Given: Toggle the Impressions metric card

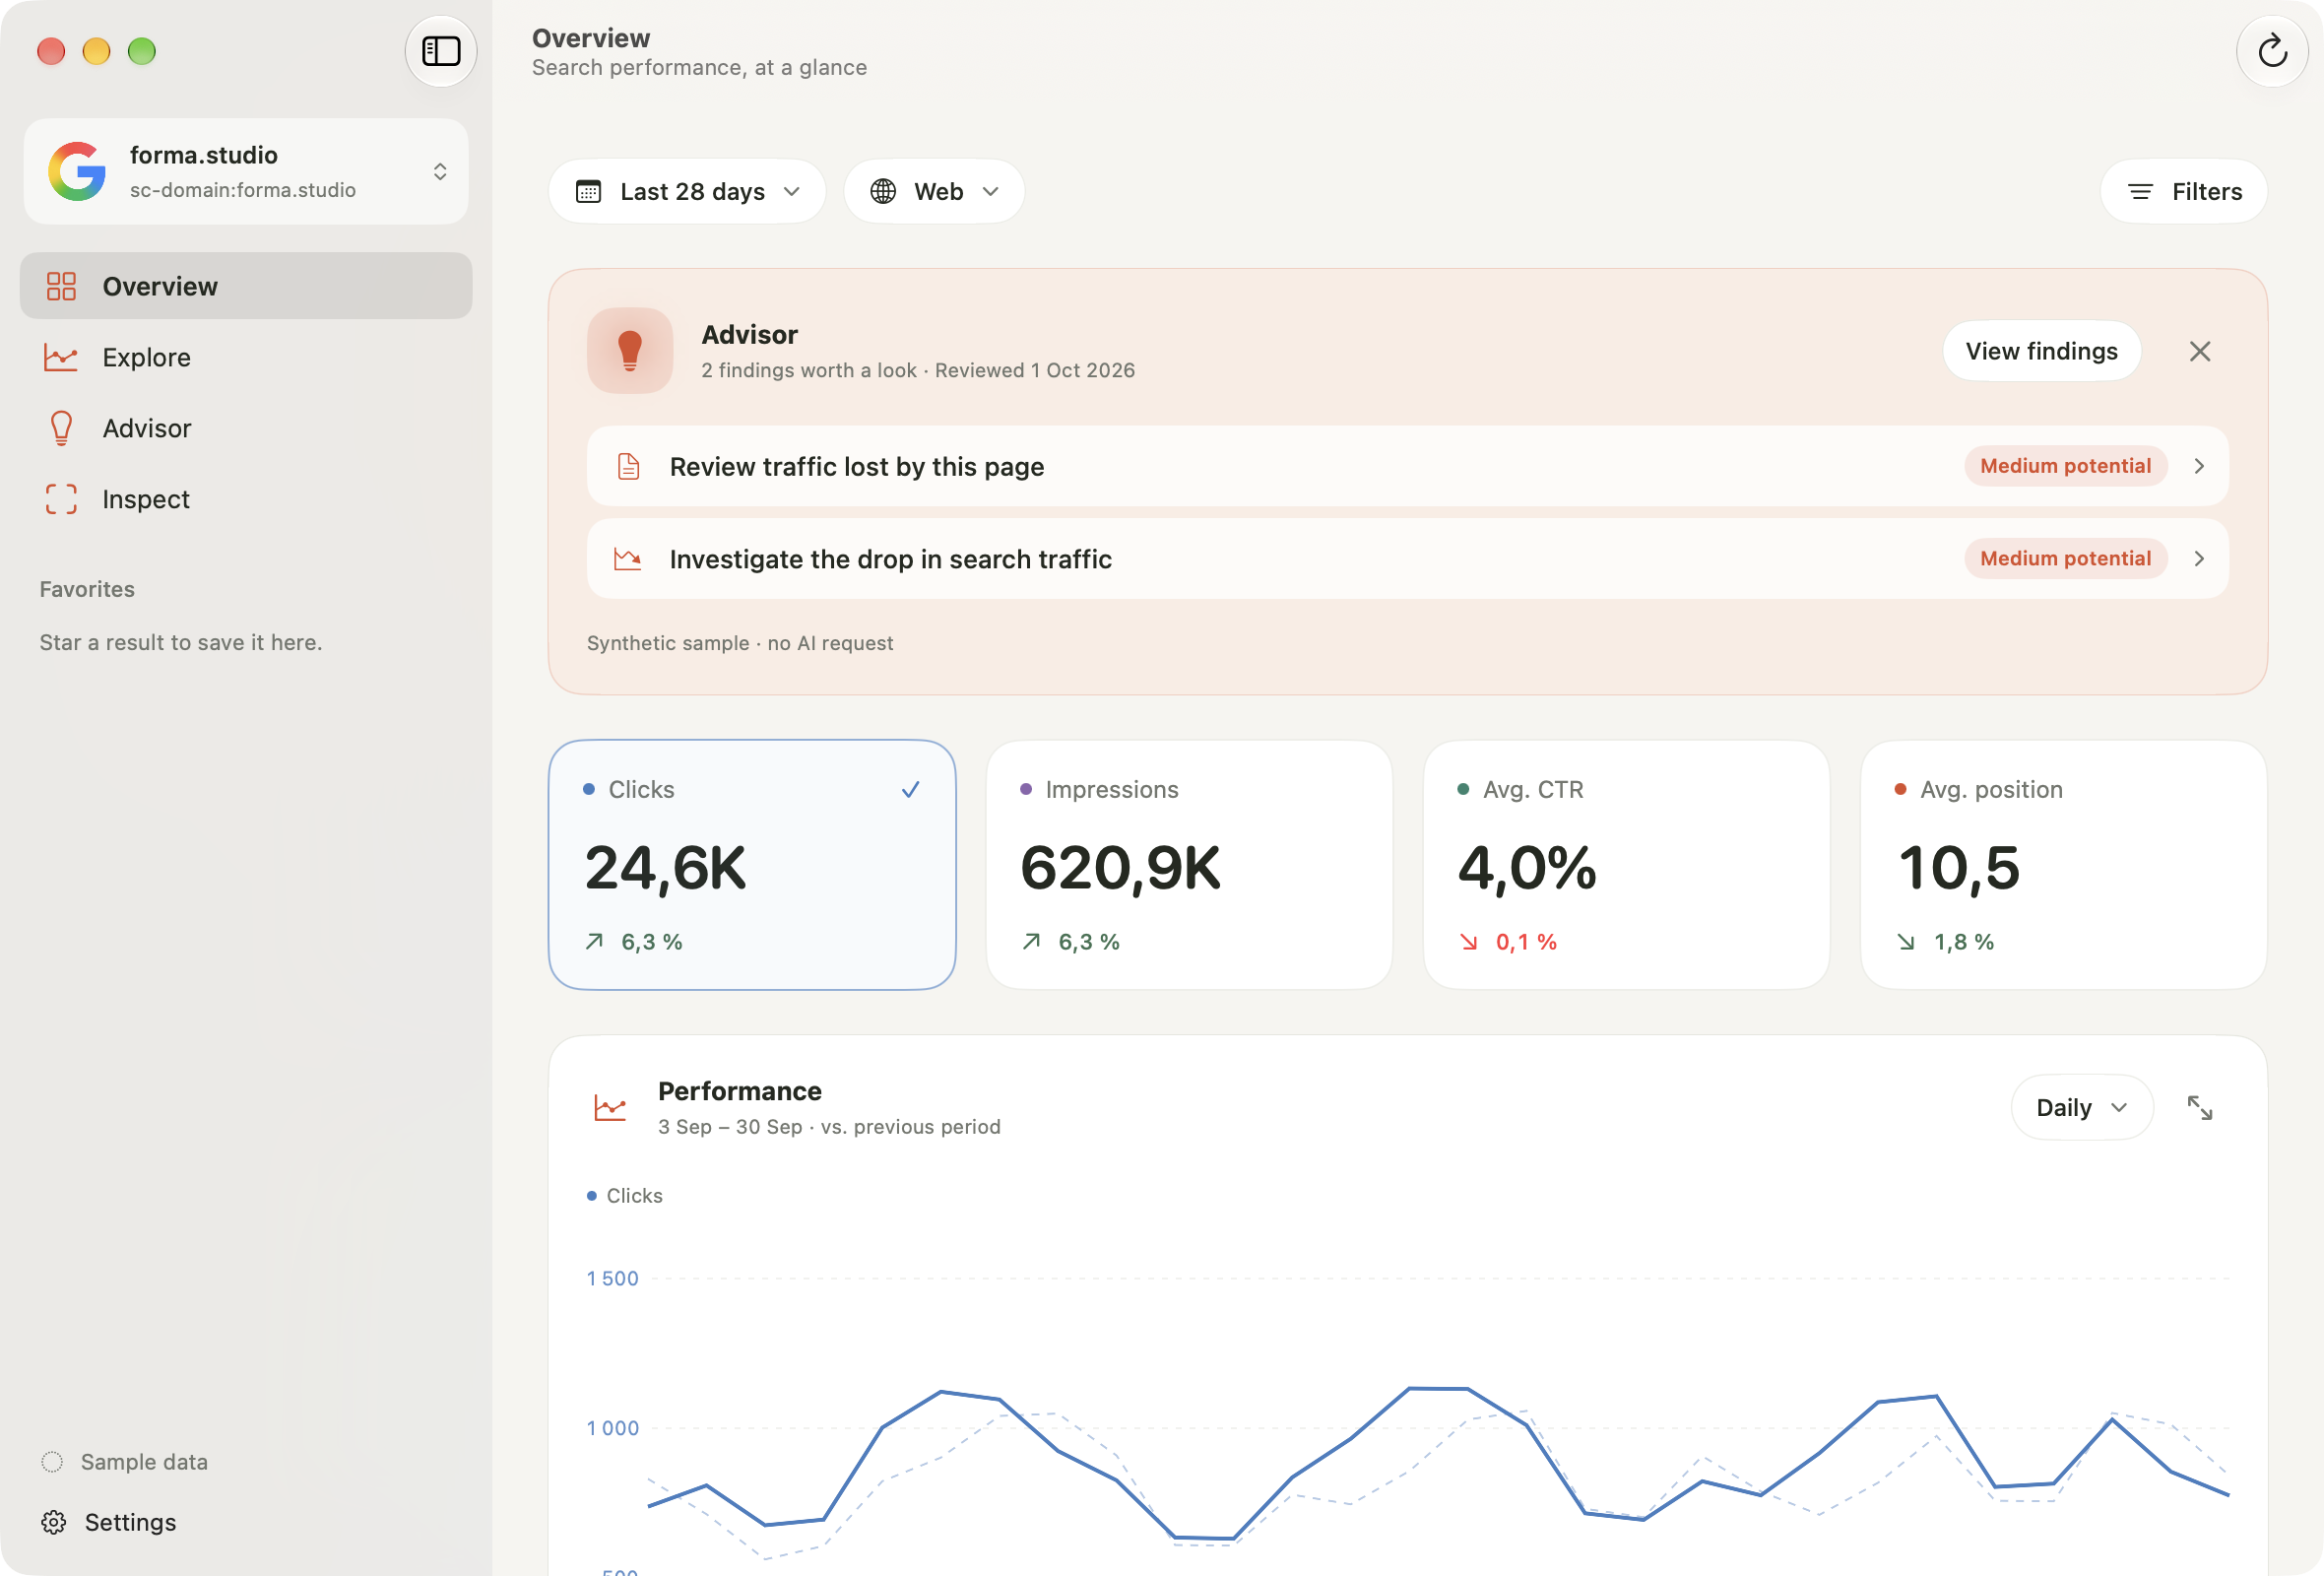Looking at the screenshot, I should (x=1189, y=865).
